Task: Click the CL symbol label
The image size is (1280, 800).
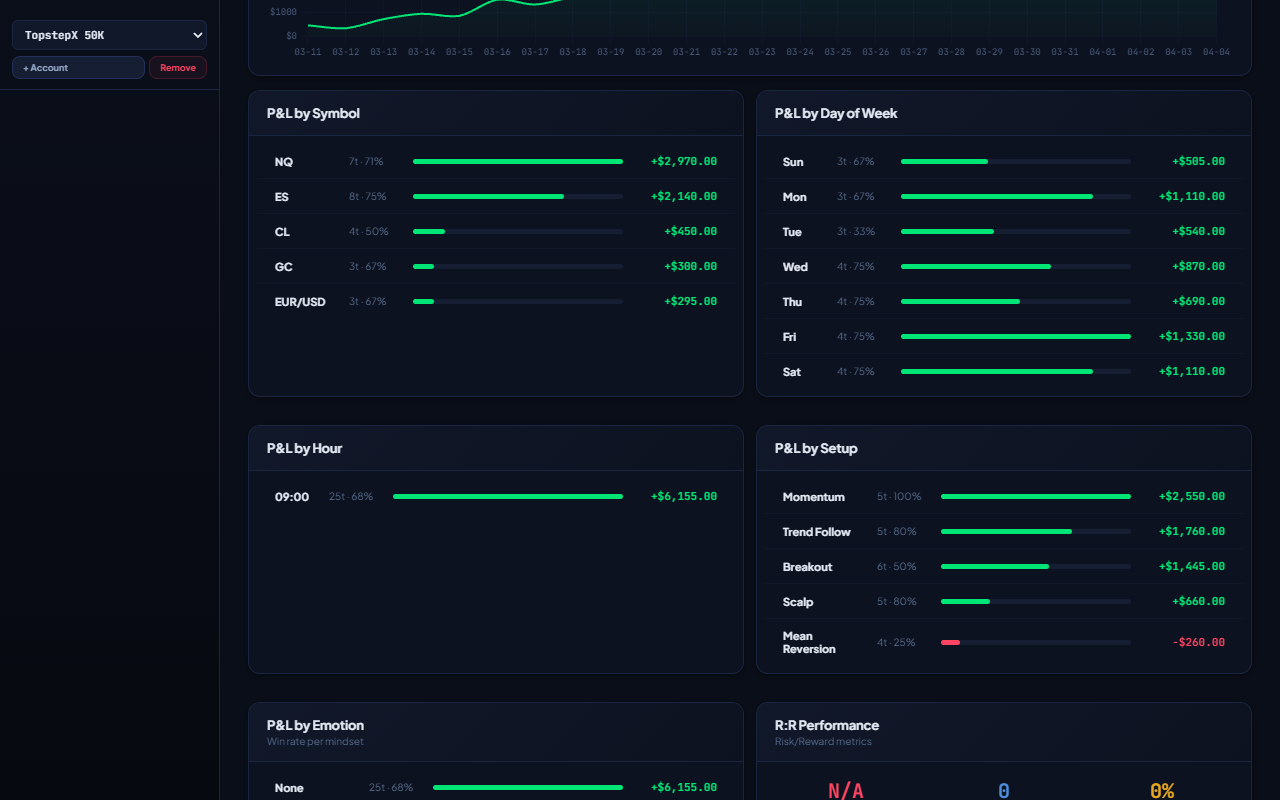Action: pos(282,232)
